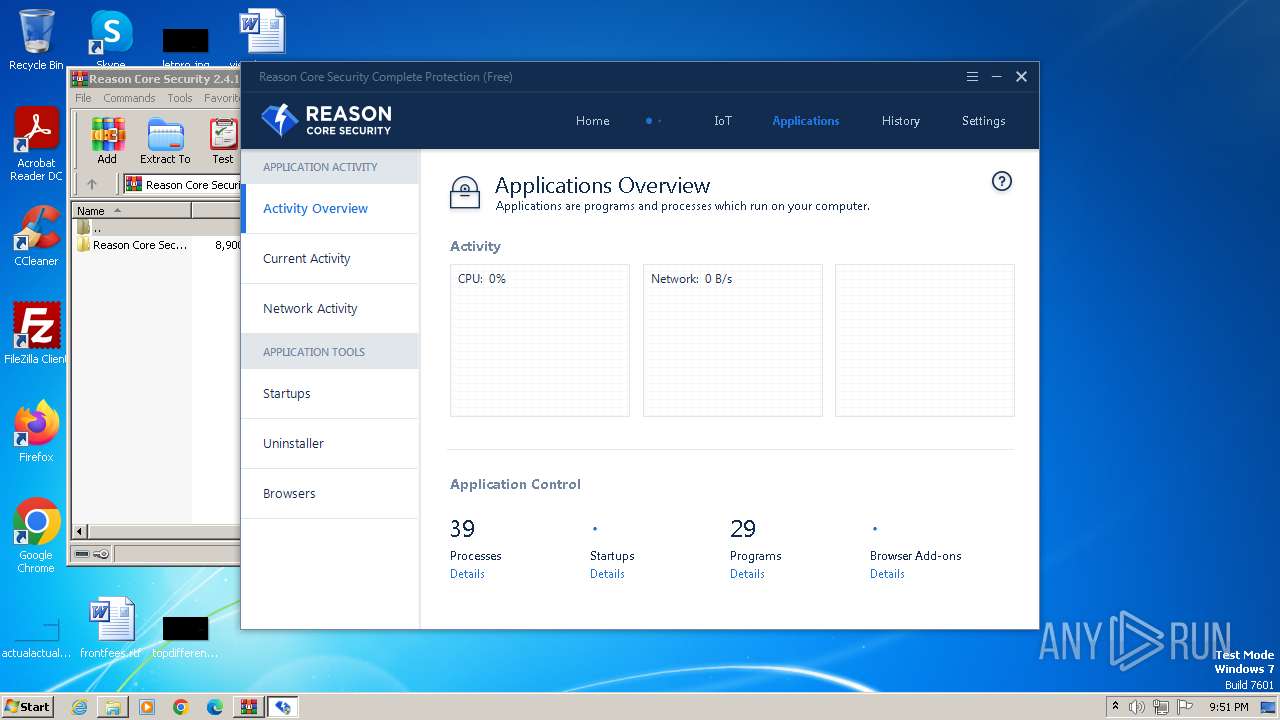Click the Edge taskbar icon
1280x720 pixels.
[215, 707]
